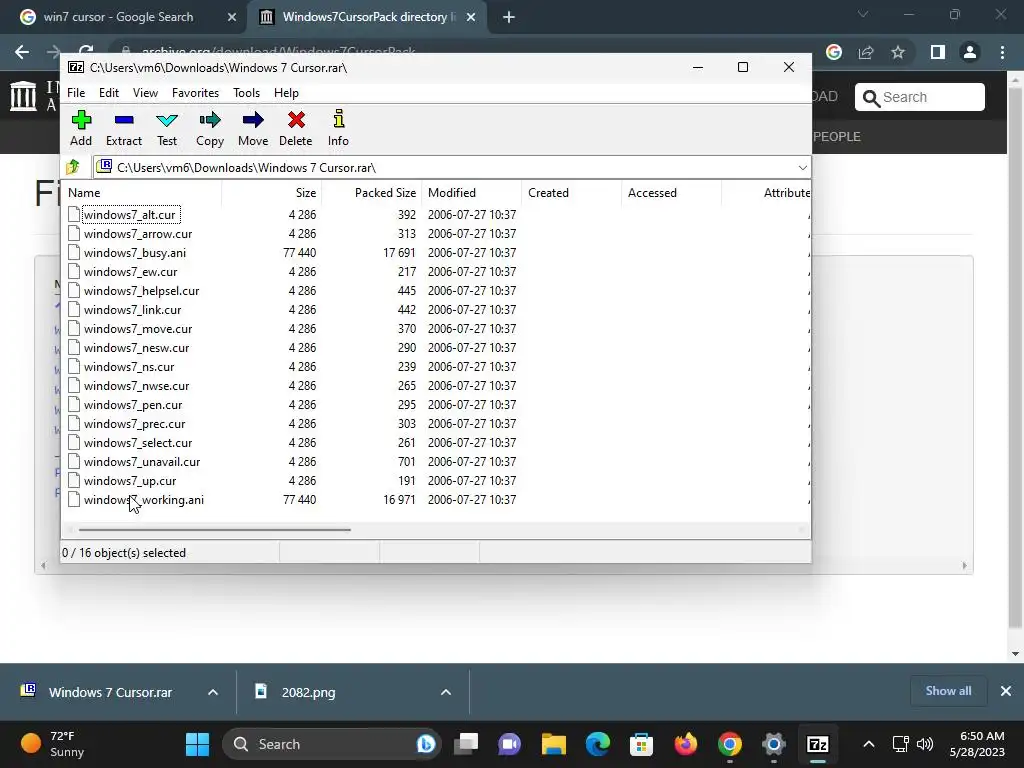
Task: Expand the 7-Zip address path dropdown
Action: tap(803, 168)
